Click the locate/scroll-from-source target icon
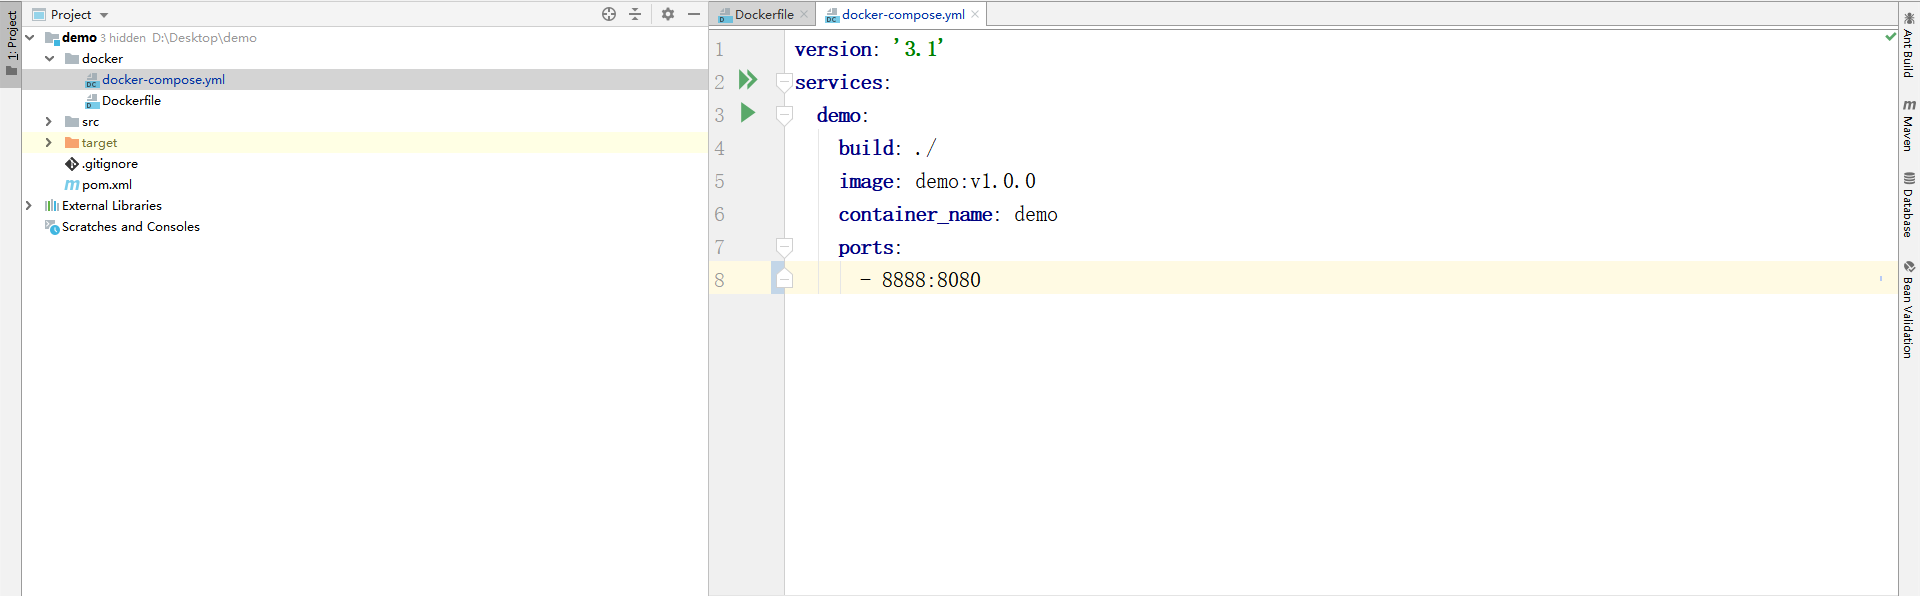Image resolution: width=1920 pixels, height=596 pixels. click(609, 14)
